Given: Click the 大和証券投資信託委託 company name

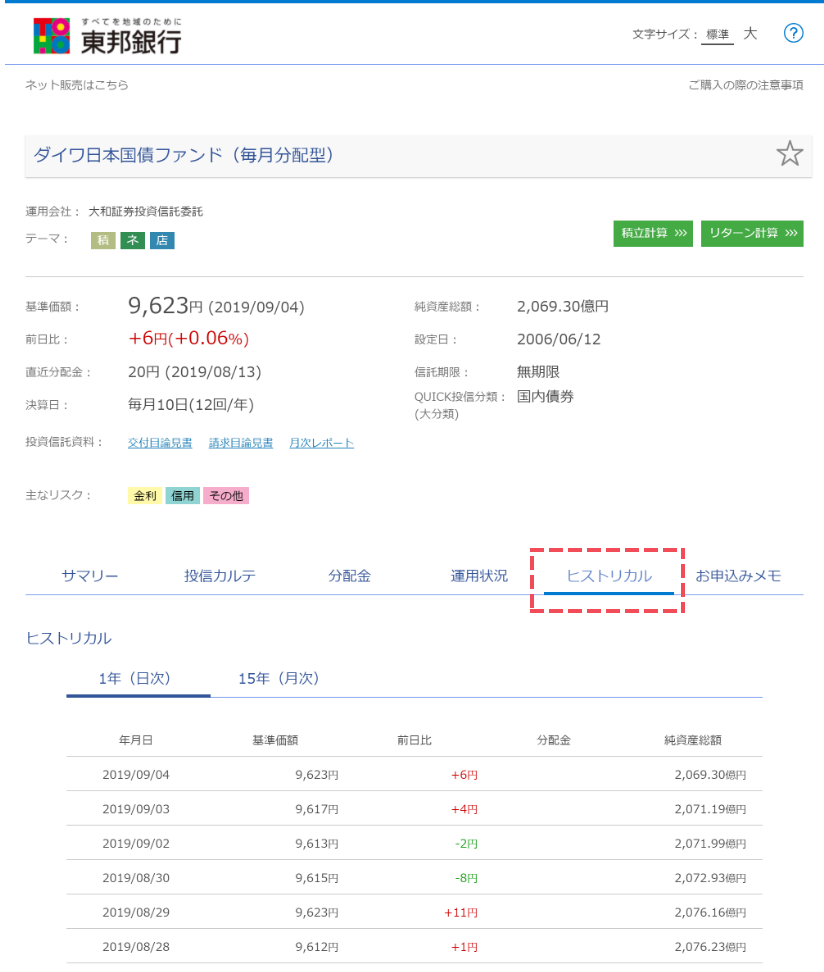Looking at the screenshot, I should 146,211.
